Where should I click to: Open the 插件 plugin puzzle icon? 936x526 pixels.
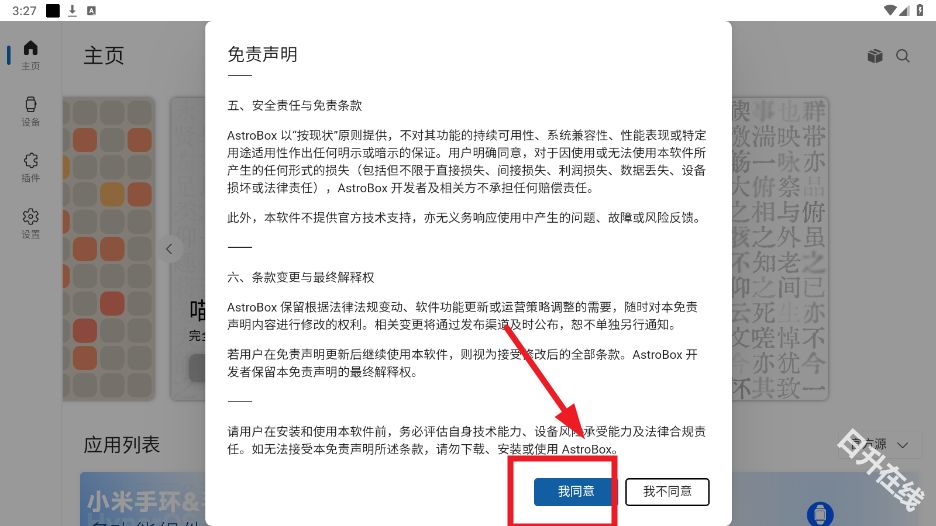[30, 167]
